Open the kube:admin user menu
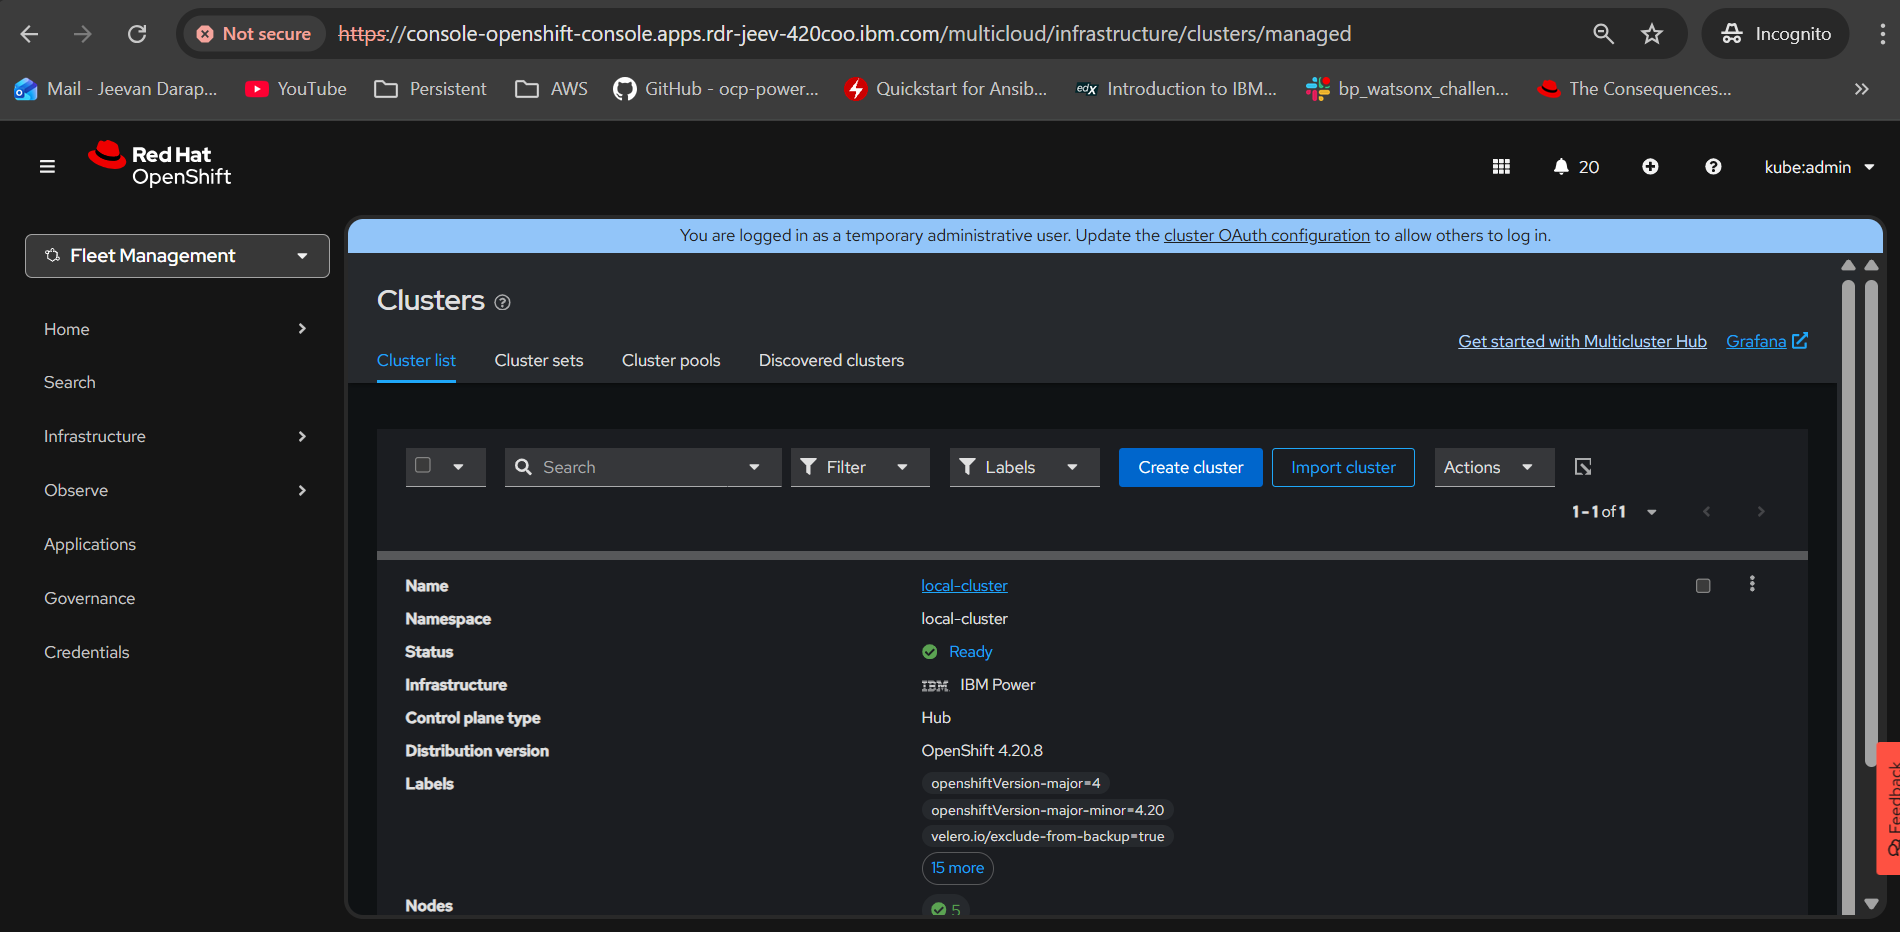Image resolution: width=1900 pixels, height=932 pixels. click(1819, 167)
